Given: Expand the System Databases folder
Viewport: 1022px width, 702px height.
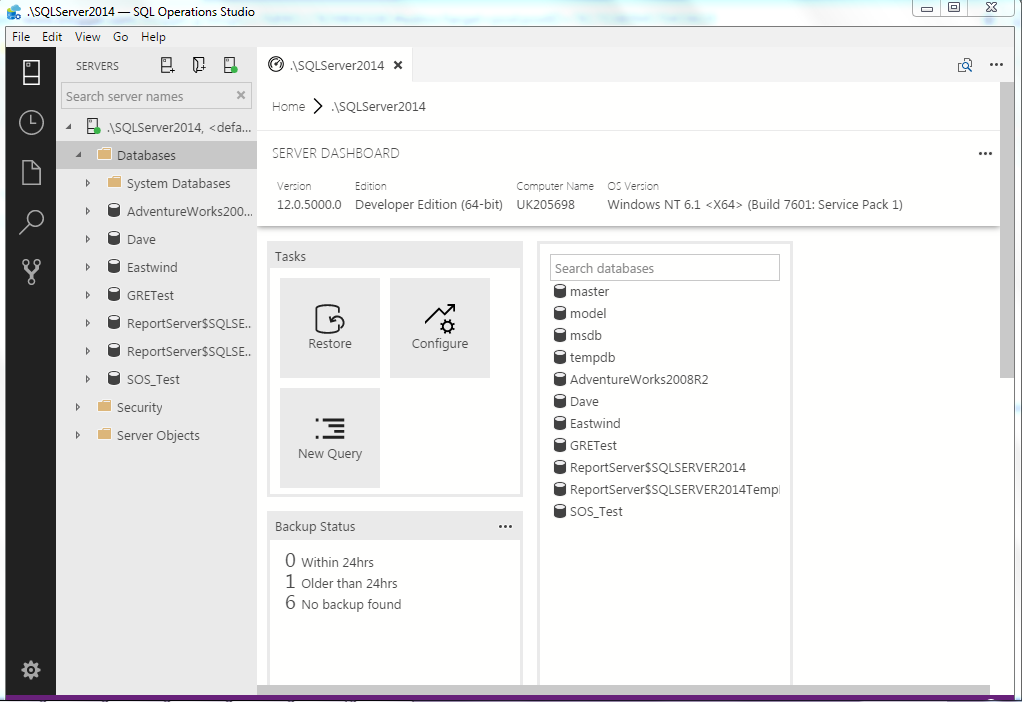Looking at the screenshot, I should pos(88,183).
